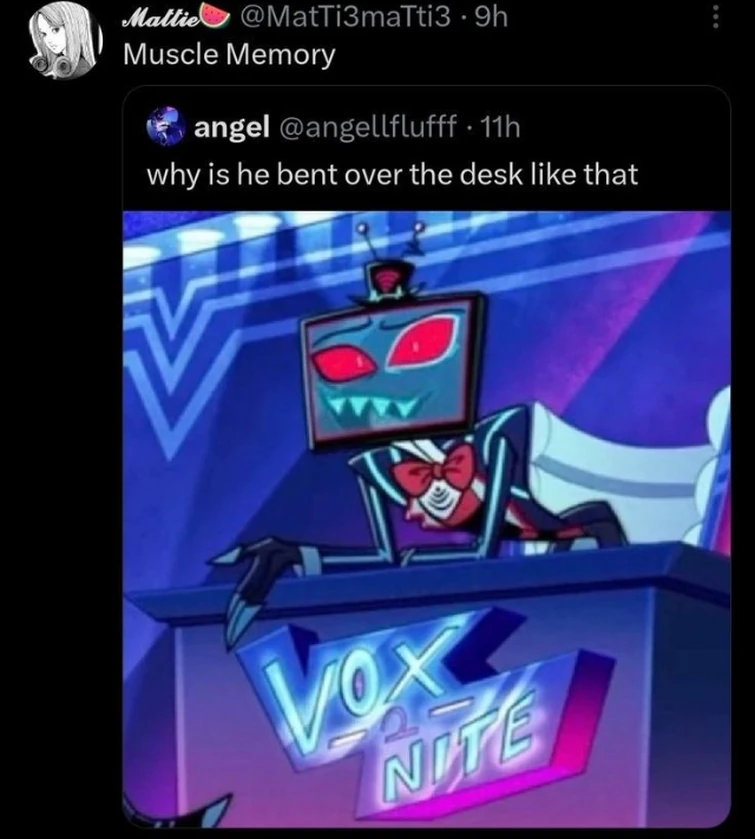
Task: Open the @angellflufff handle
Action: (x=366, y=127)
